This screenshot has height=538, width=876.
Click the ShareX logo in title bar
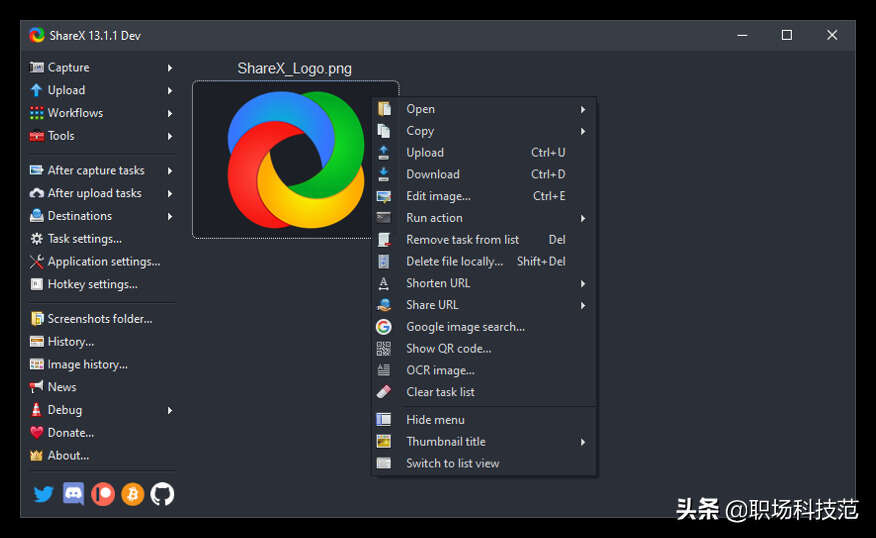[37, 35]
